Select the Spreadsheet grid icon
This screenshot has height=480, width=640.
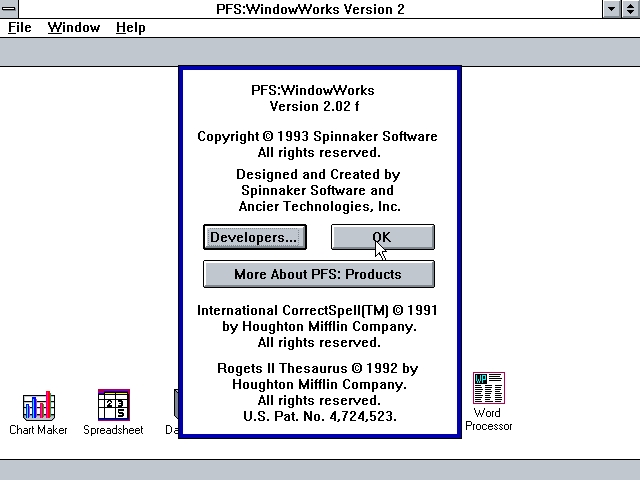pos(113,405)
